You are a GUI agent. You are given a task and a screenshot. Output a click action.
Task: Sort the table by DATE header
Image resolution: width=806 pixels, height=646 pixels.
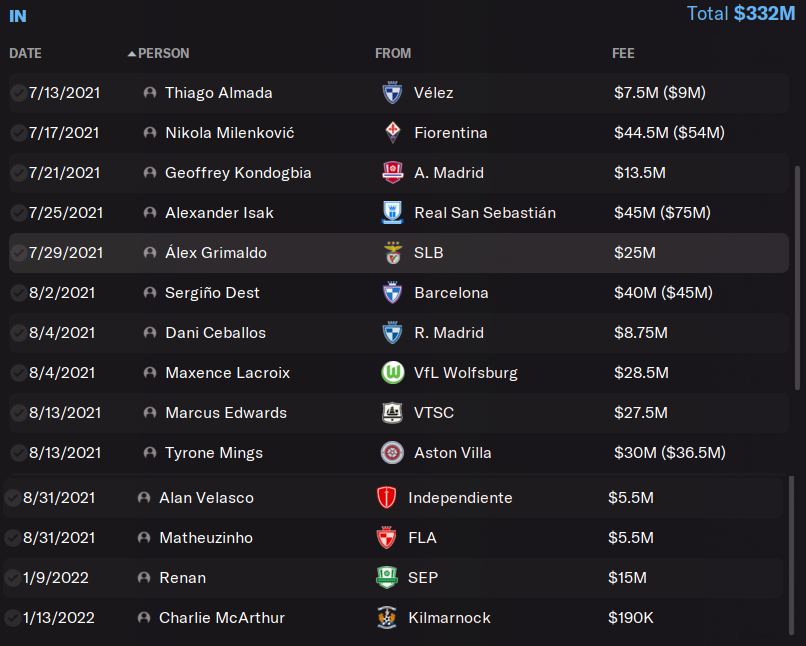(x=25, y=53)
